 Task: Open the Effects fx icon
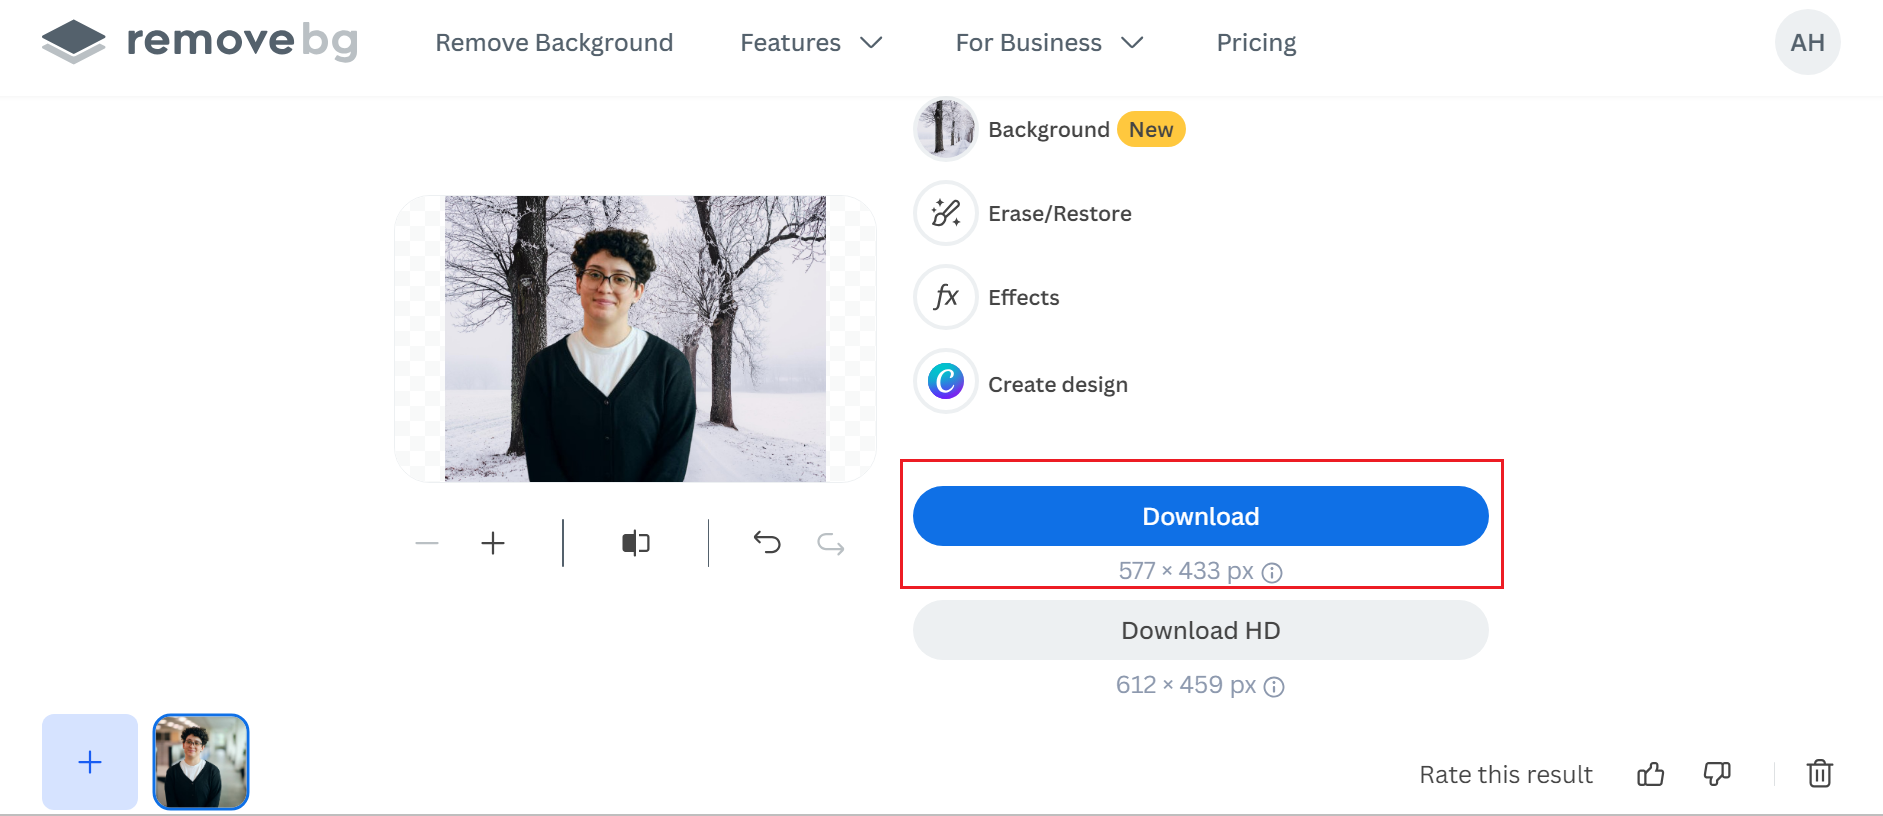point(945,297)
